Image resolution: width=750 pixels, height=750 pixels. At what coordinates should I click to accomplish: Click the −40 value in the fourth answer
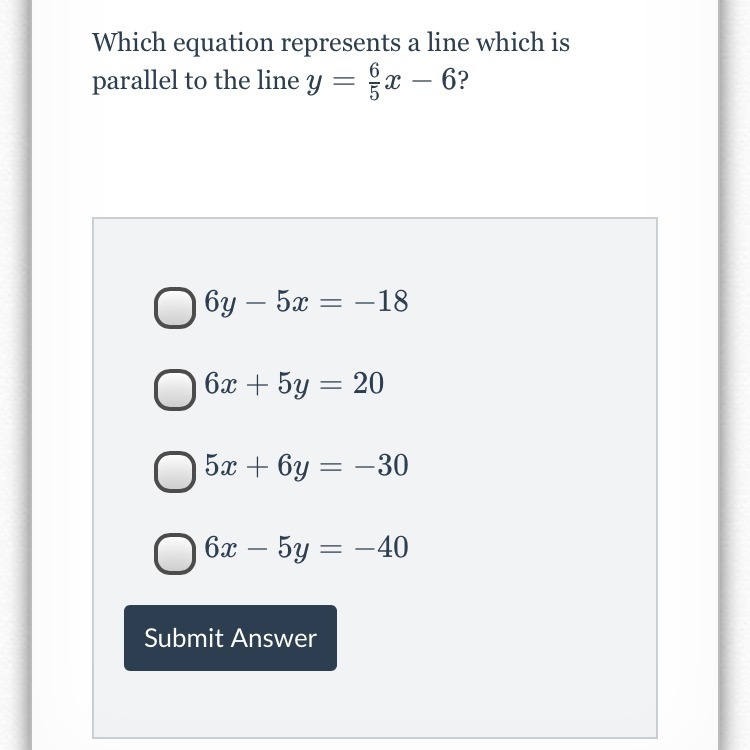point(384,548)
